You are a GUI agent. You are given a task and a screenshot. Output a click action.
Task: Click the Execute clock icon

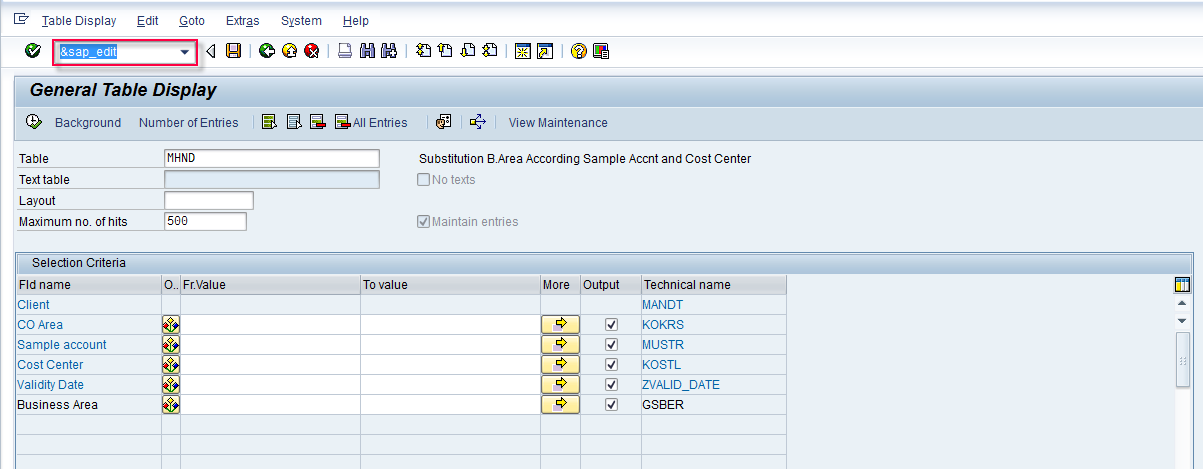34,122
